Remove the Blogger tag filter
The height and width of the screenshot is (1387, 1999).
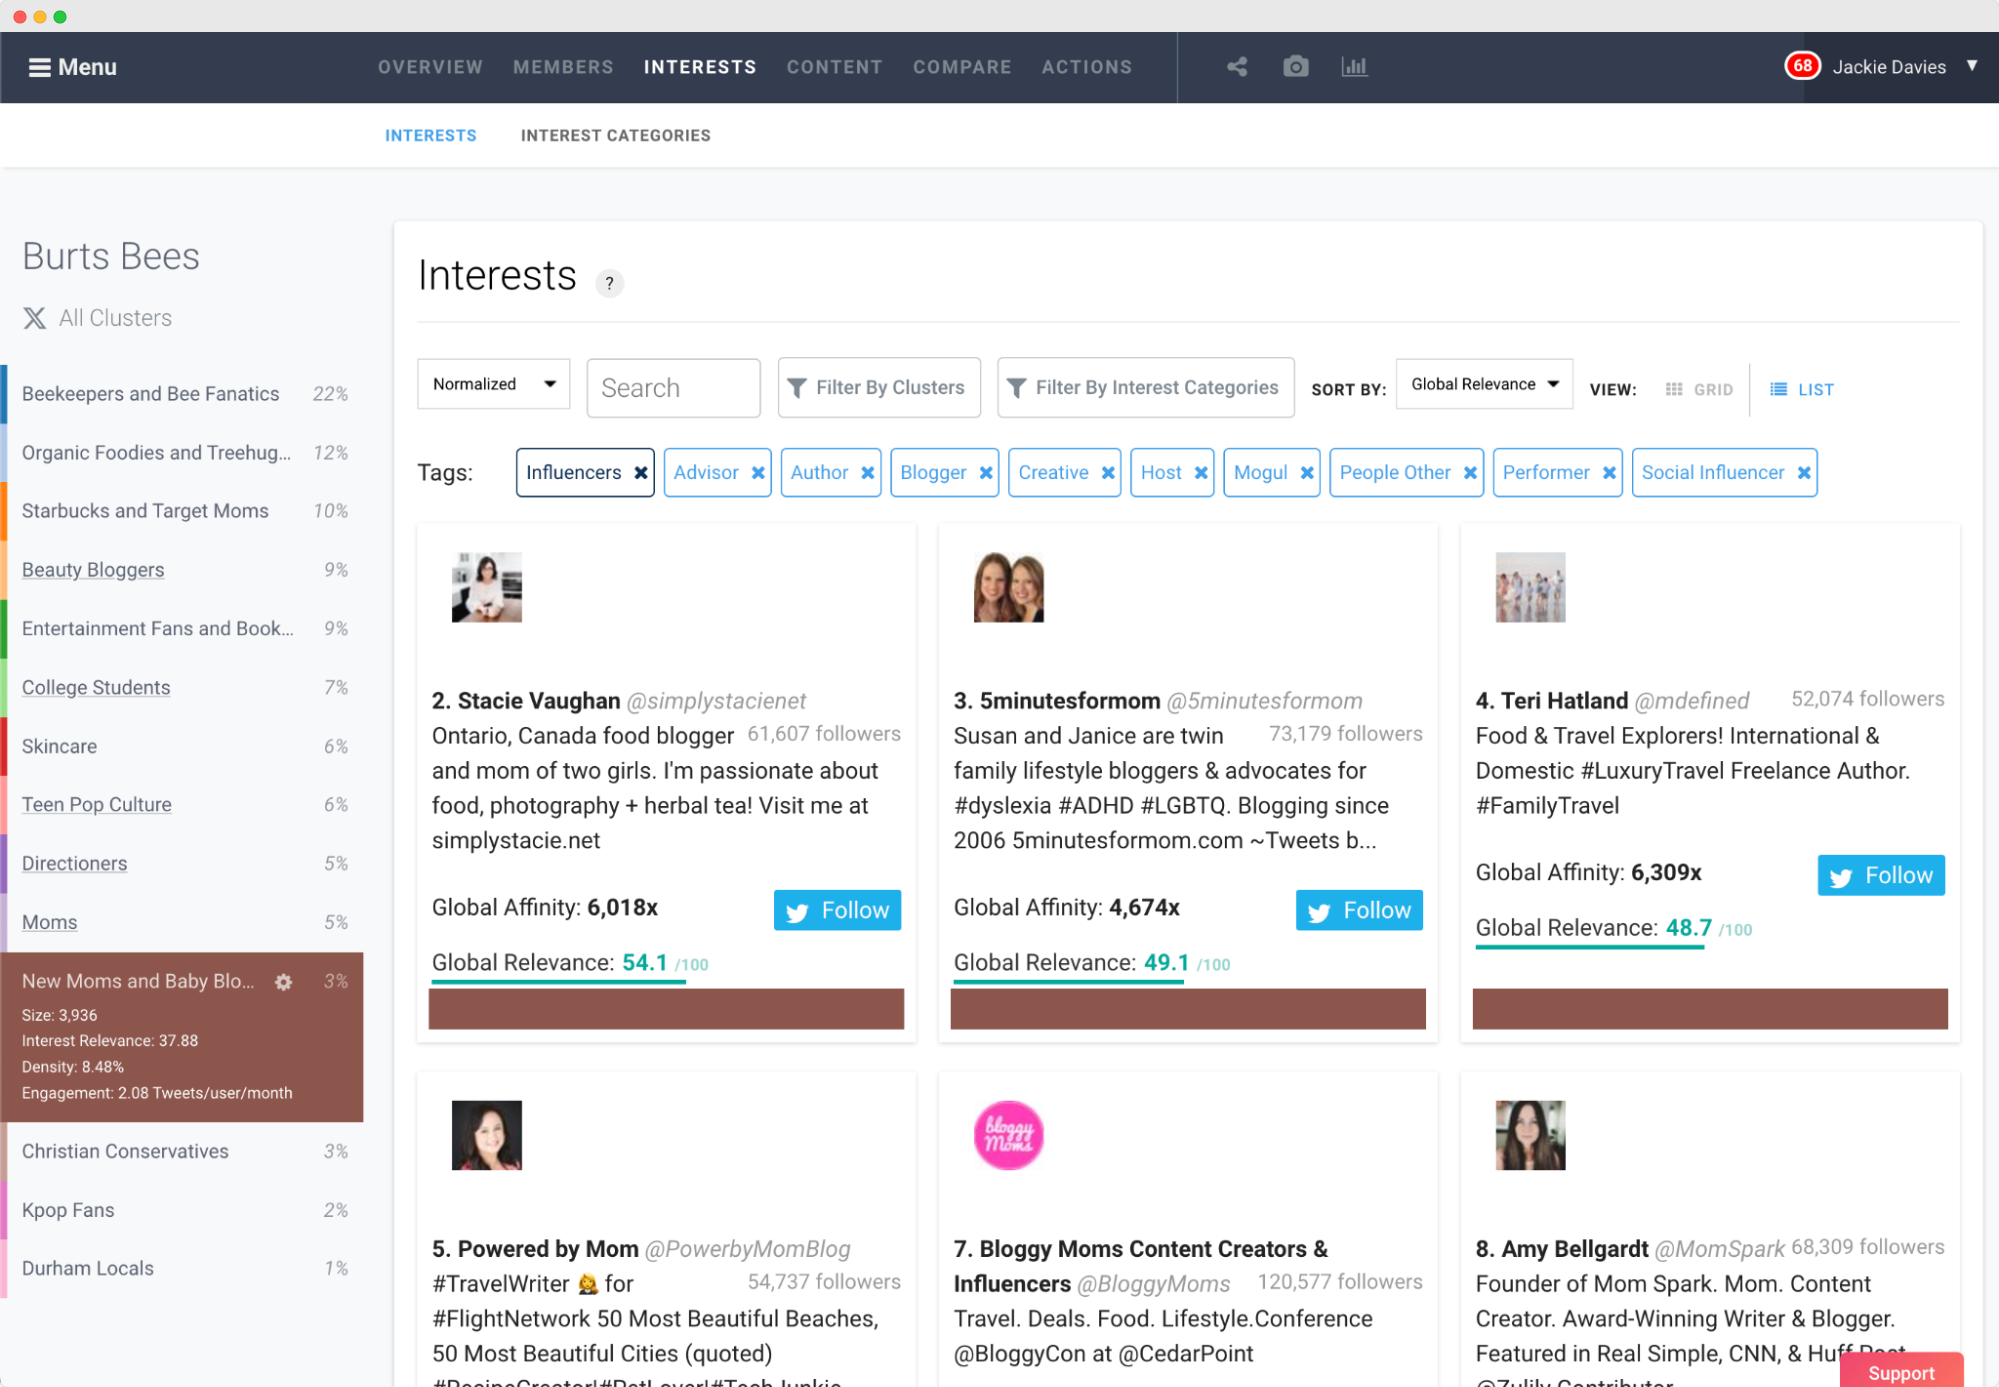click(x=984, y=472)
